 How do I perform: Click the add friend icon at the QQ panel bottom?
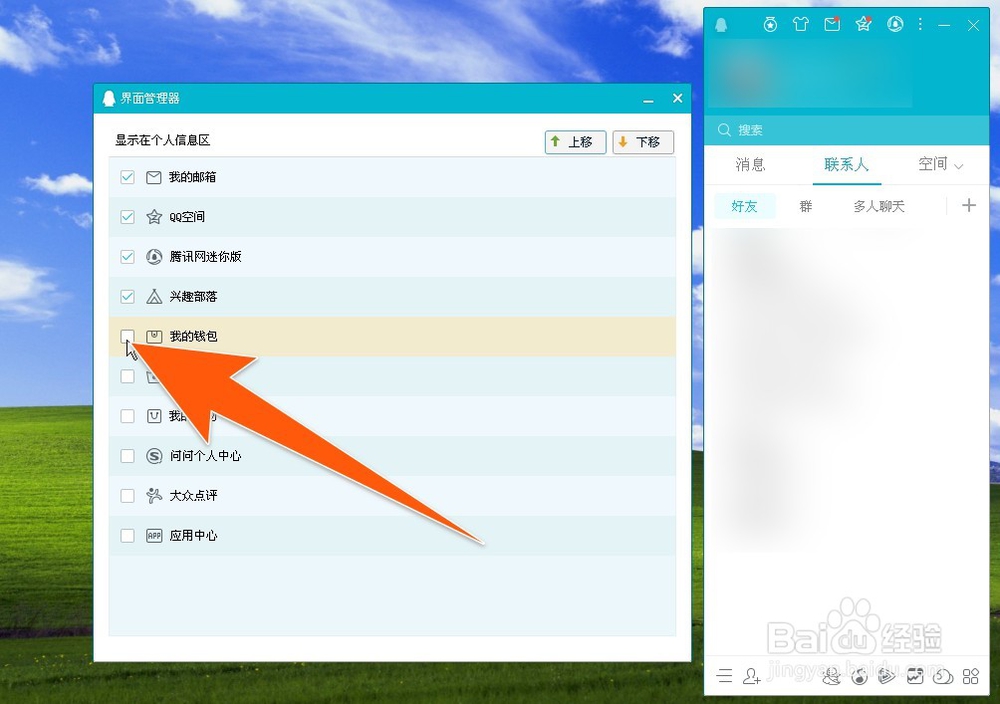pyautogui.click(x=752, y=676)
